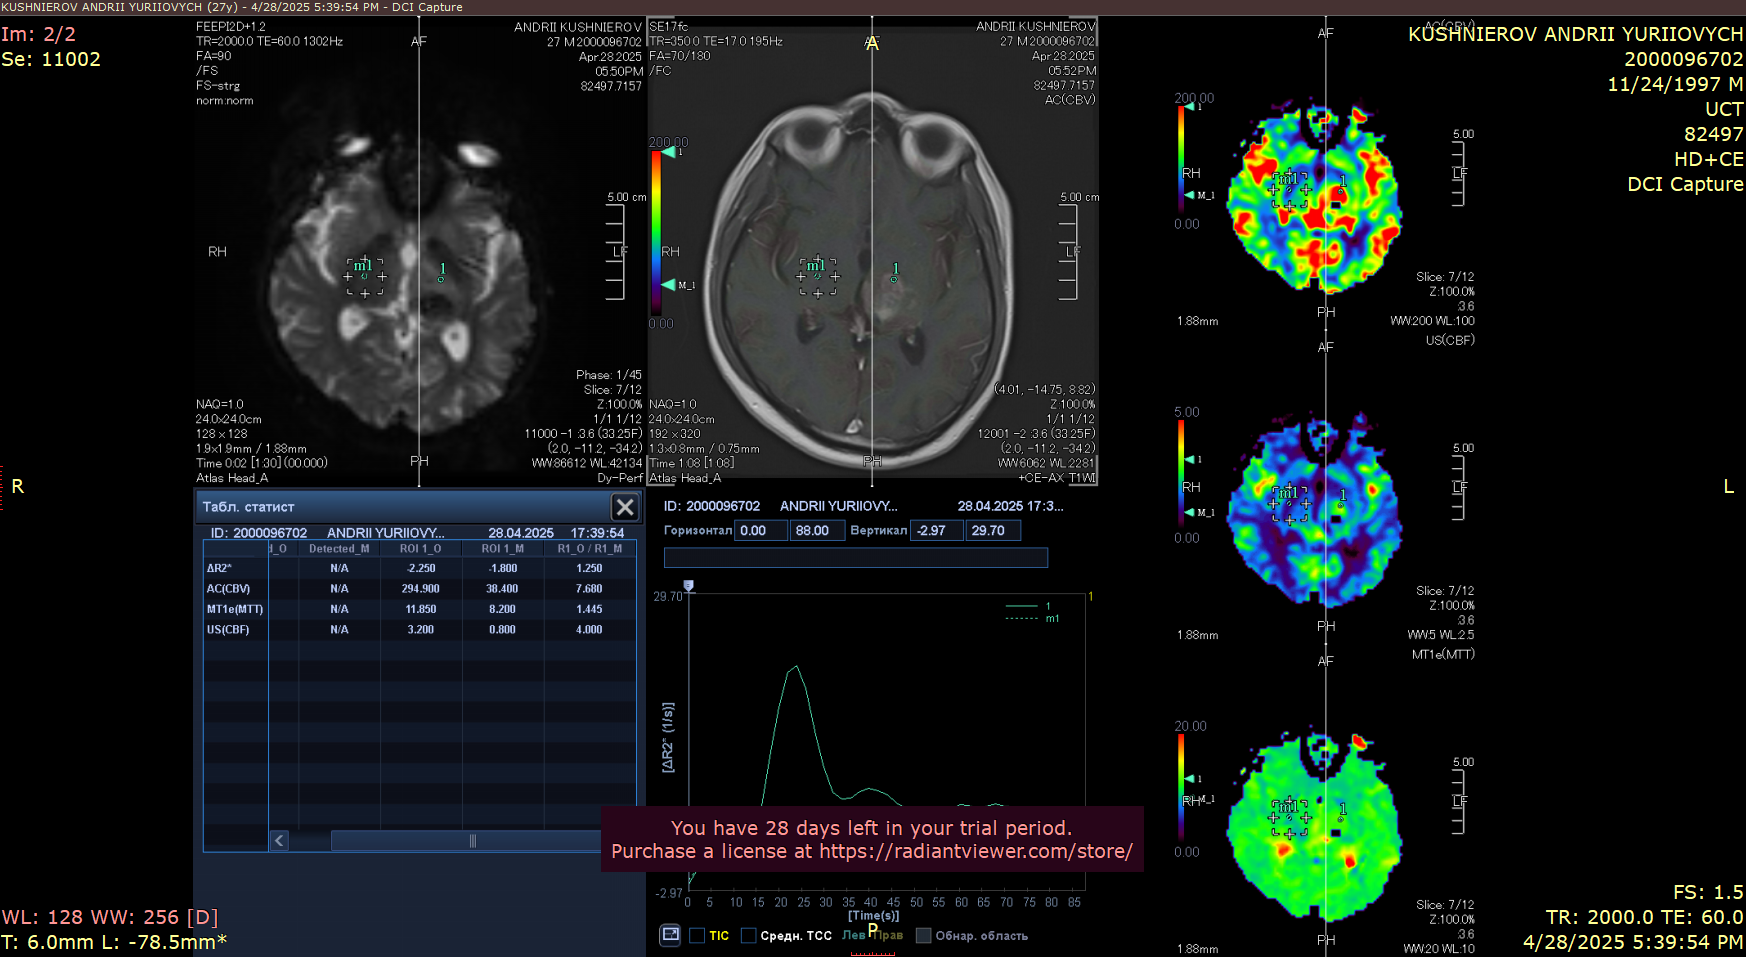Click the upper color scale arrow on T1W overlay
Viewport: 1746px width, 957px height.
click(669, 152)
